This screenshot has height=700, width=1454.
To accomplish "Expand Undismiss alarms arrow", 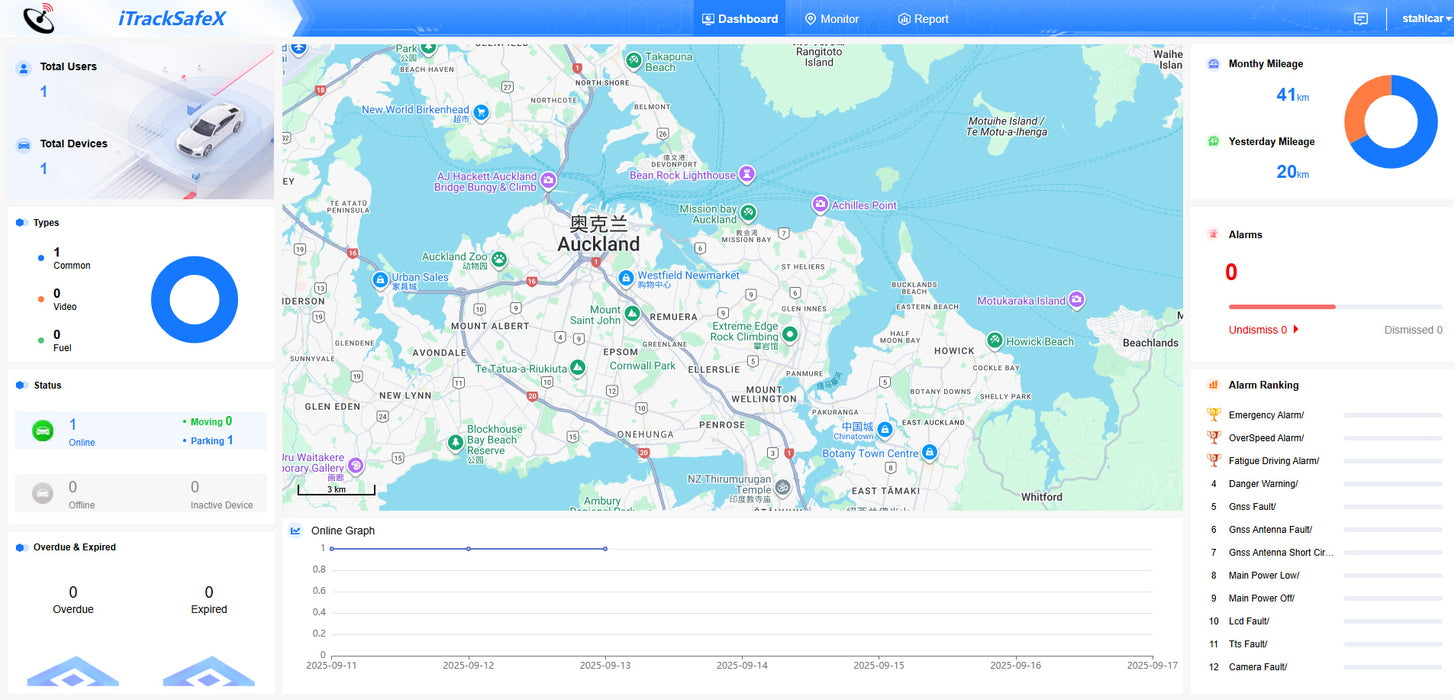I will [x=1296, y=329].
